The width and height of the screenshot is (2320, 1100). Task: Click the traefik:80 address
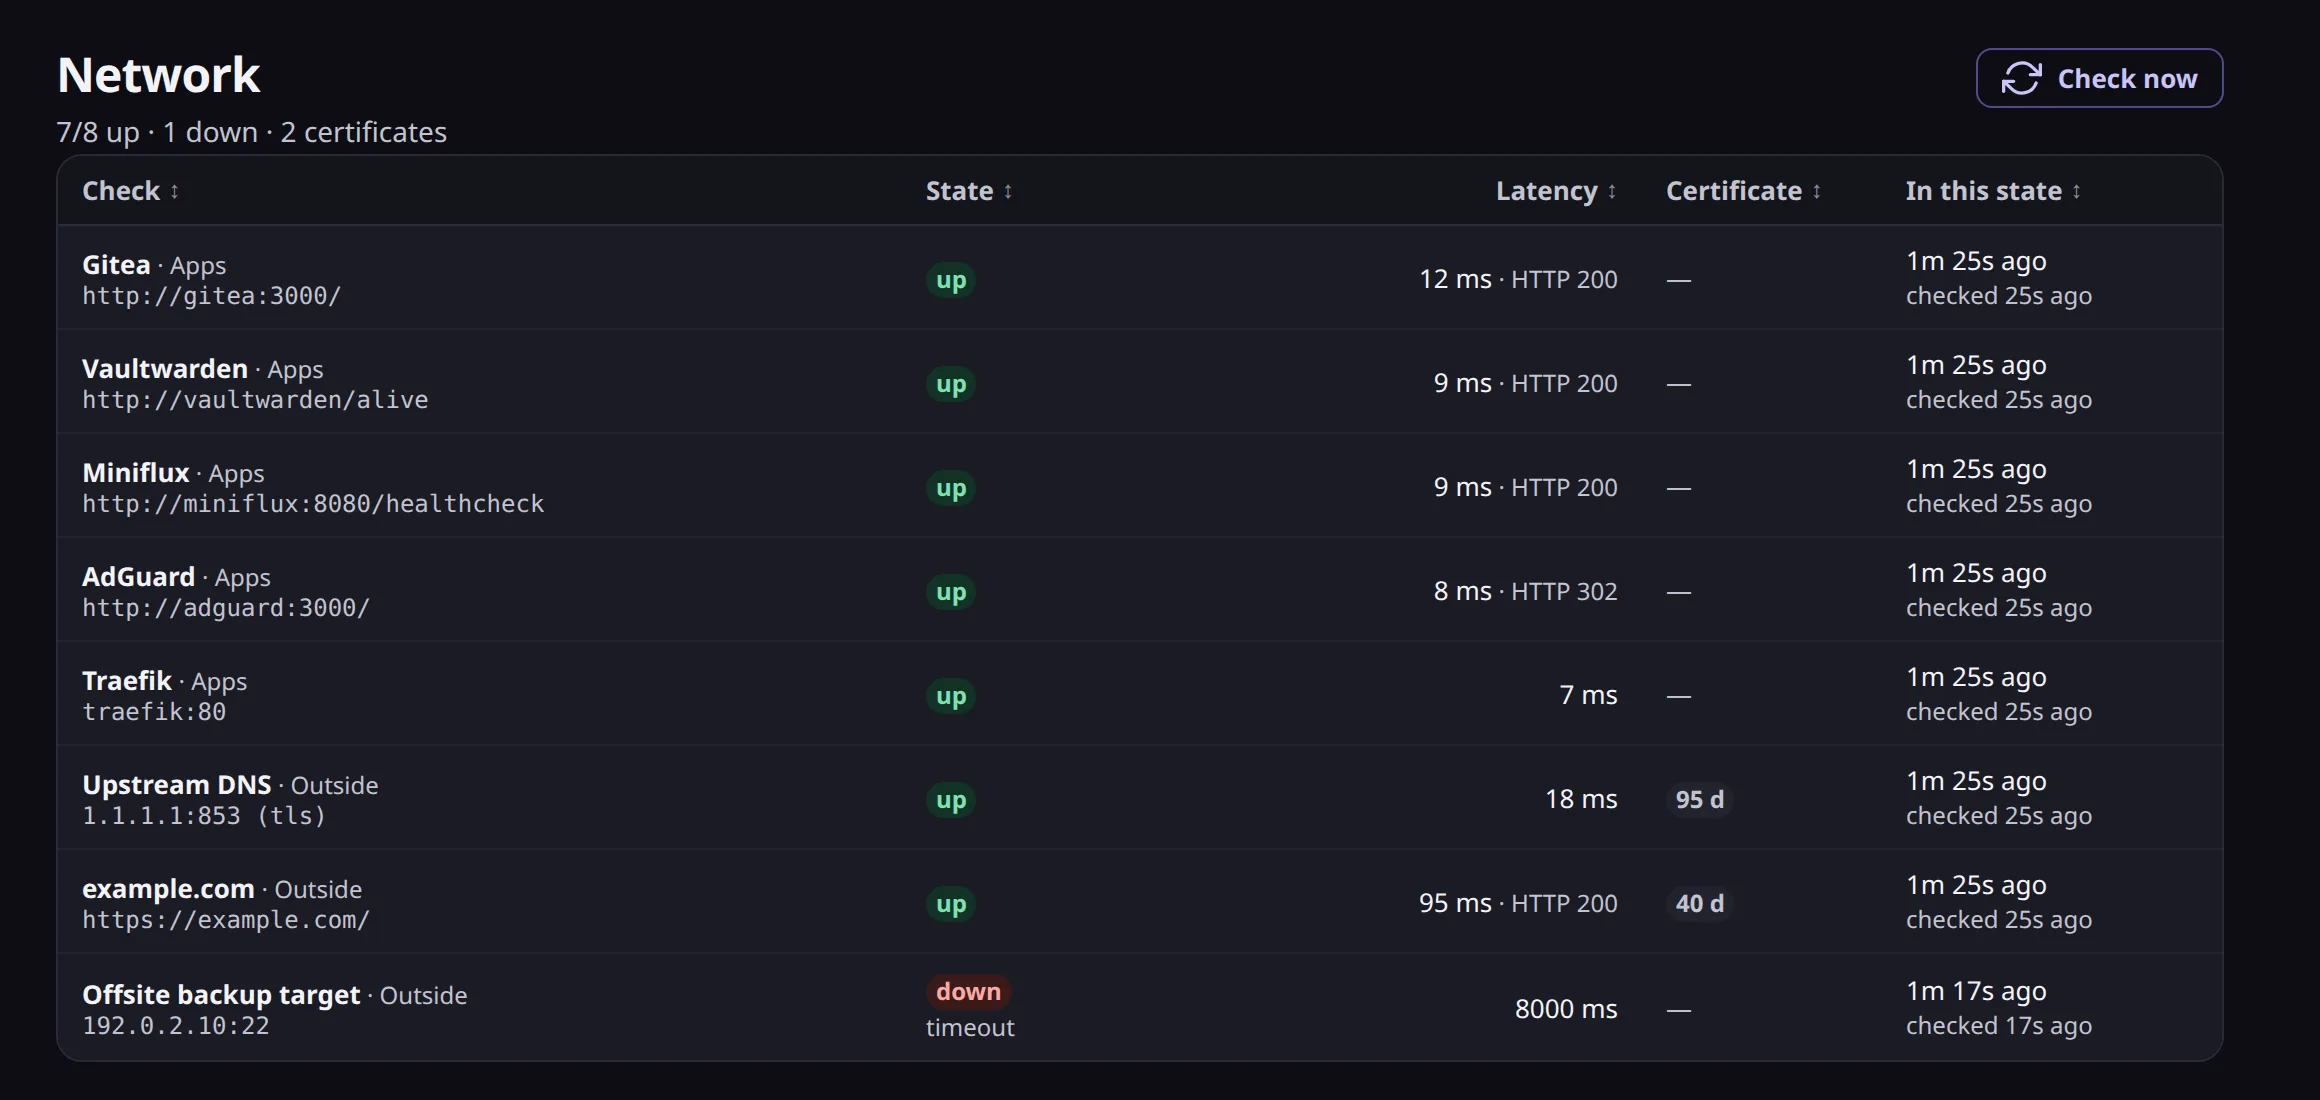point(154,712)
